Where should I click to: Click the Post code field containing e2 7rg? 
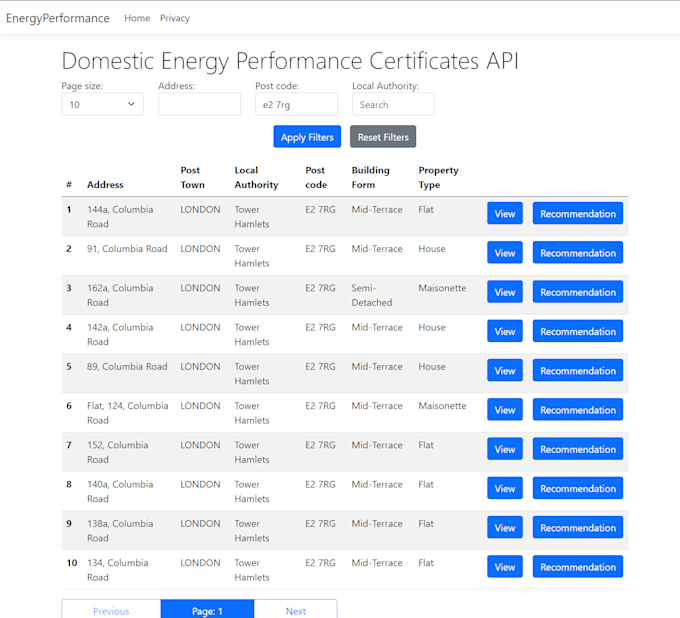(296, 104)
